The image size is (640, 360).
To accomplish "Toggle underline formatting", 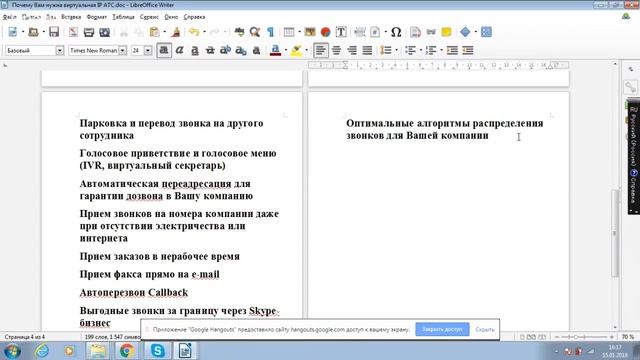I will (195, 50).
